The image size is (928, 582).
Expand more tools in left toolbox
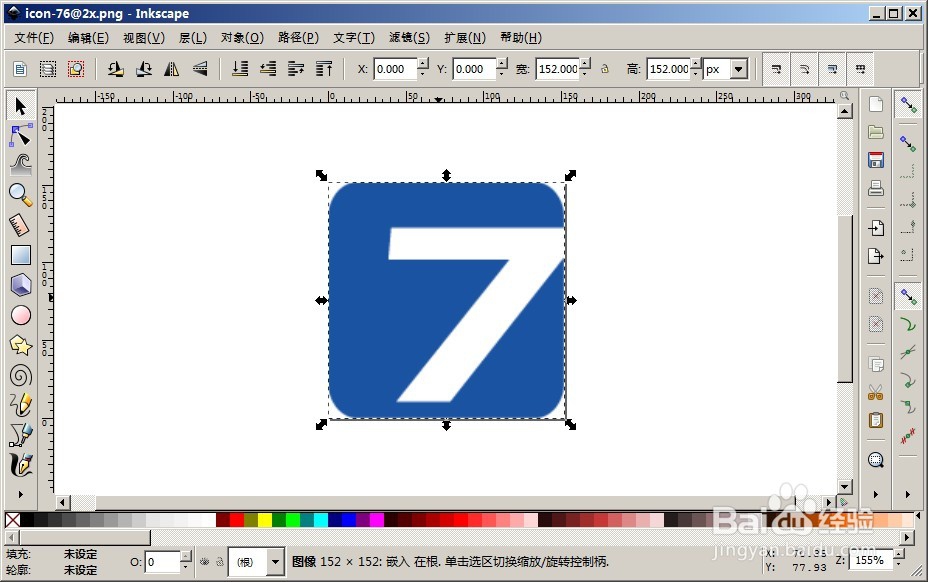tap(21, 494)
